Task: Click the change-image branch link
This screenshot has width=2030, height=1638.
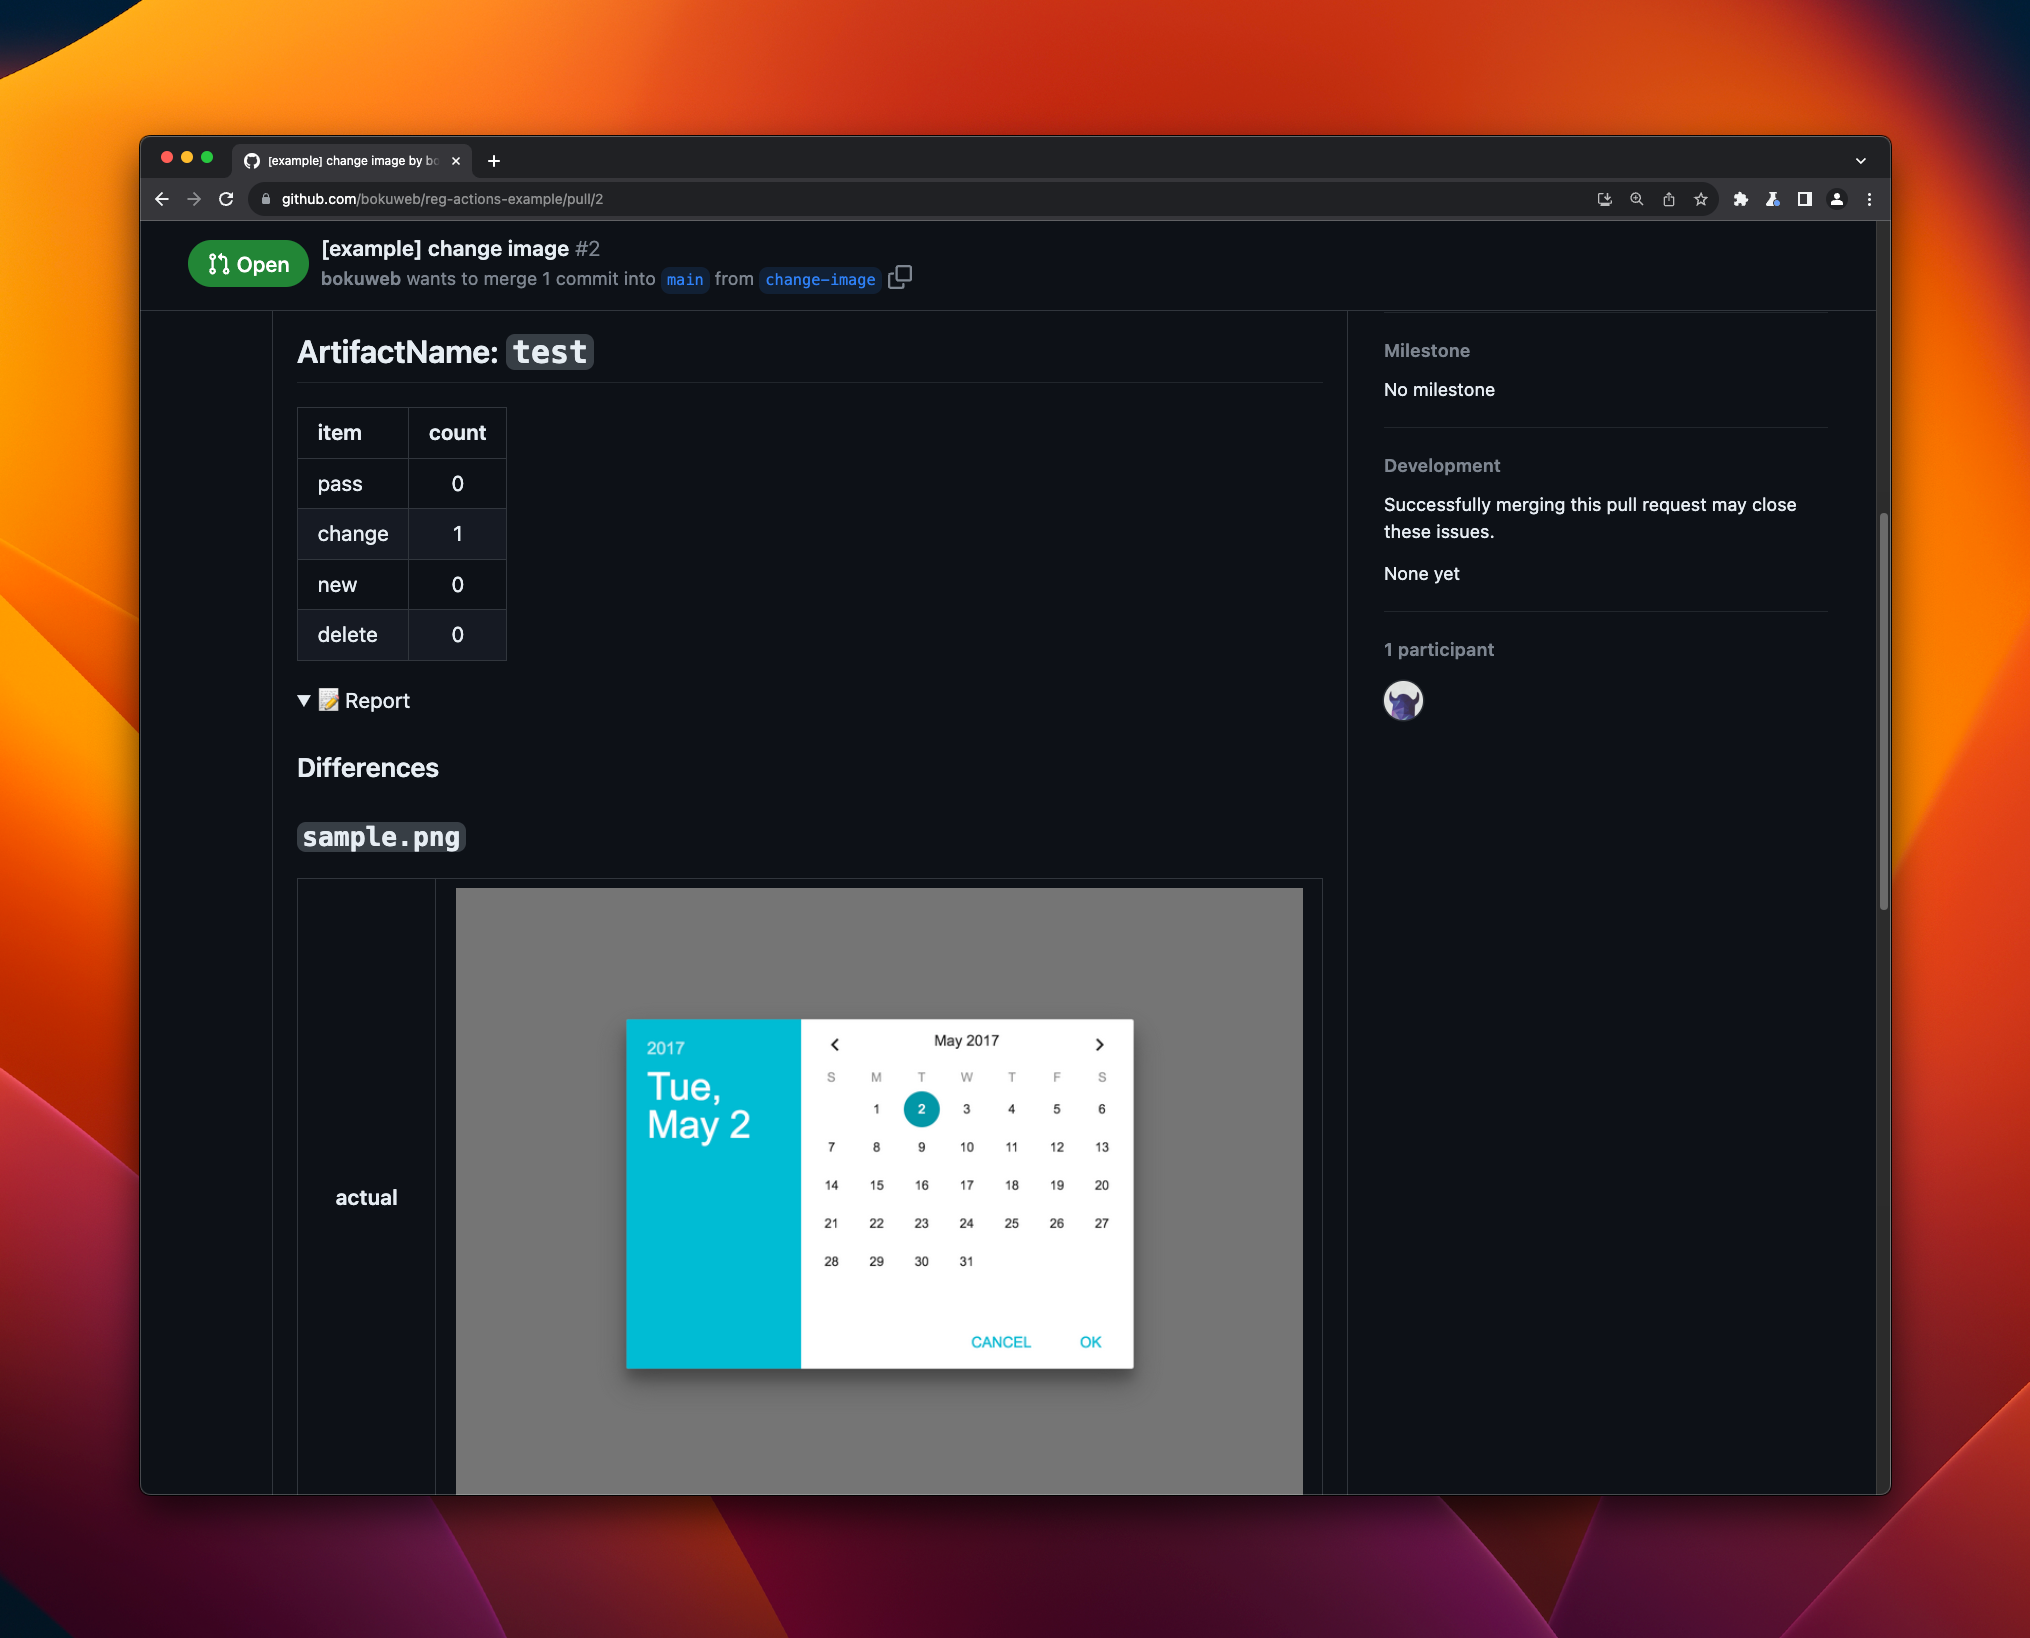Action: coord(820,280)
